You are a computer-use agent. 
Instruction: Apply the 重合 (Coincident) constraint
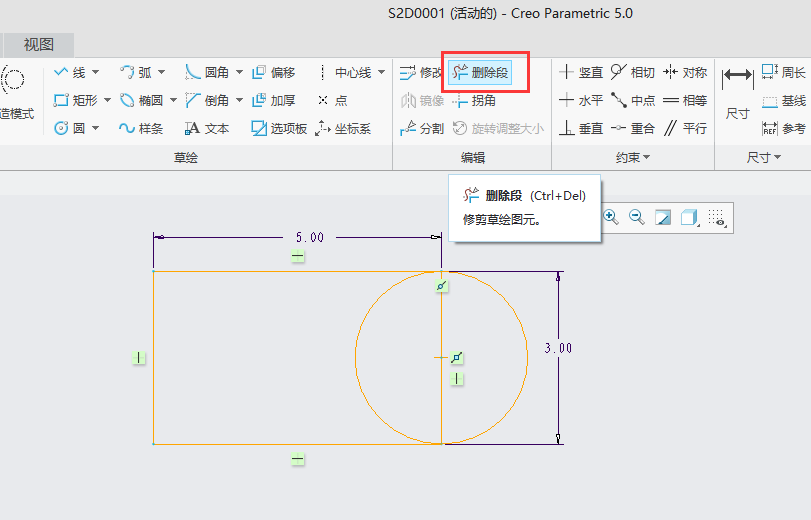pyautogui.click(x=633, y=128)
